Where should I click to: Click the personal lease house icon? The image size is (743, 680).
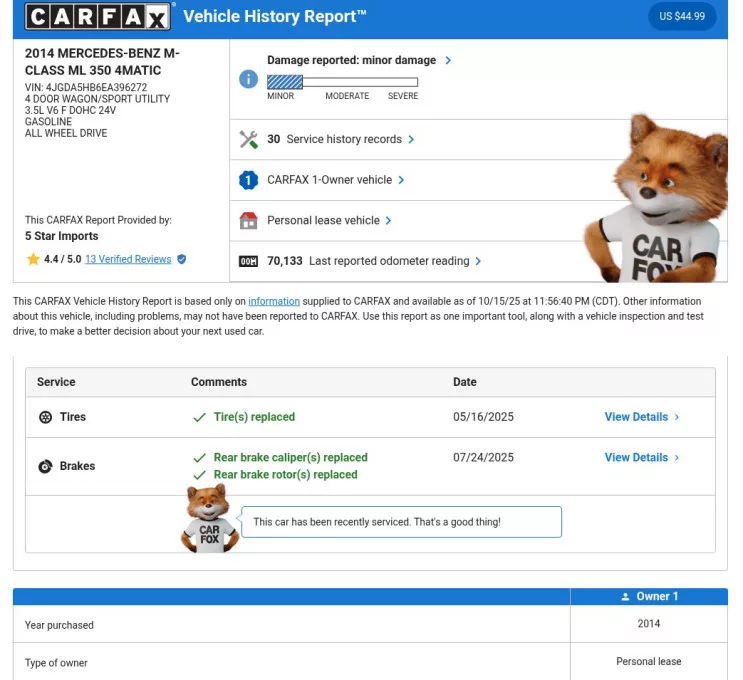click(x=249, y=221)
